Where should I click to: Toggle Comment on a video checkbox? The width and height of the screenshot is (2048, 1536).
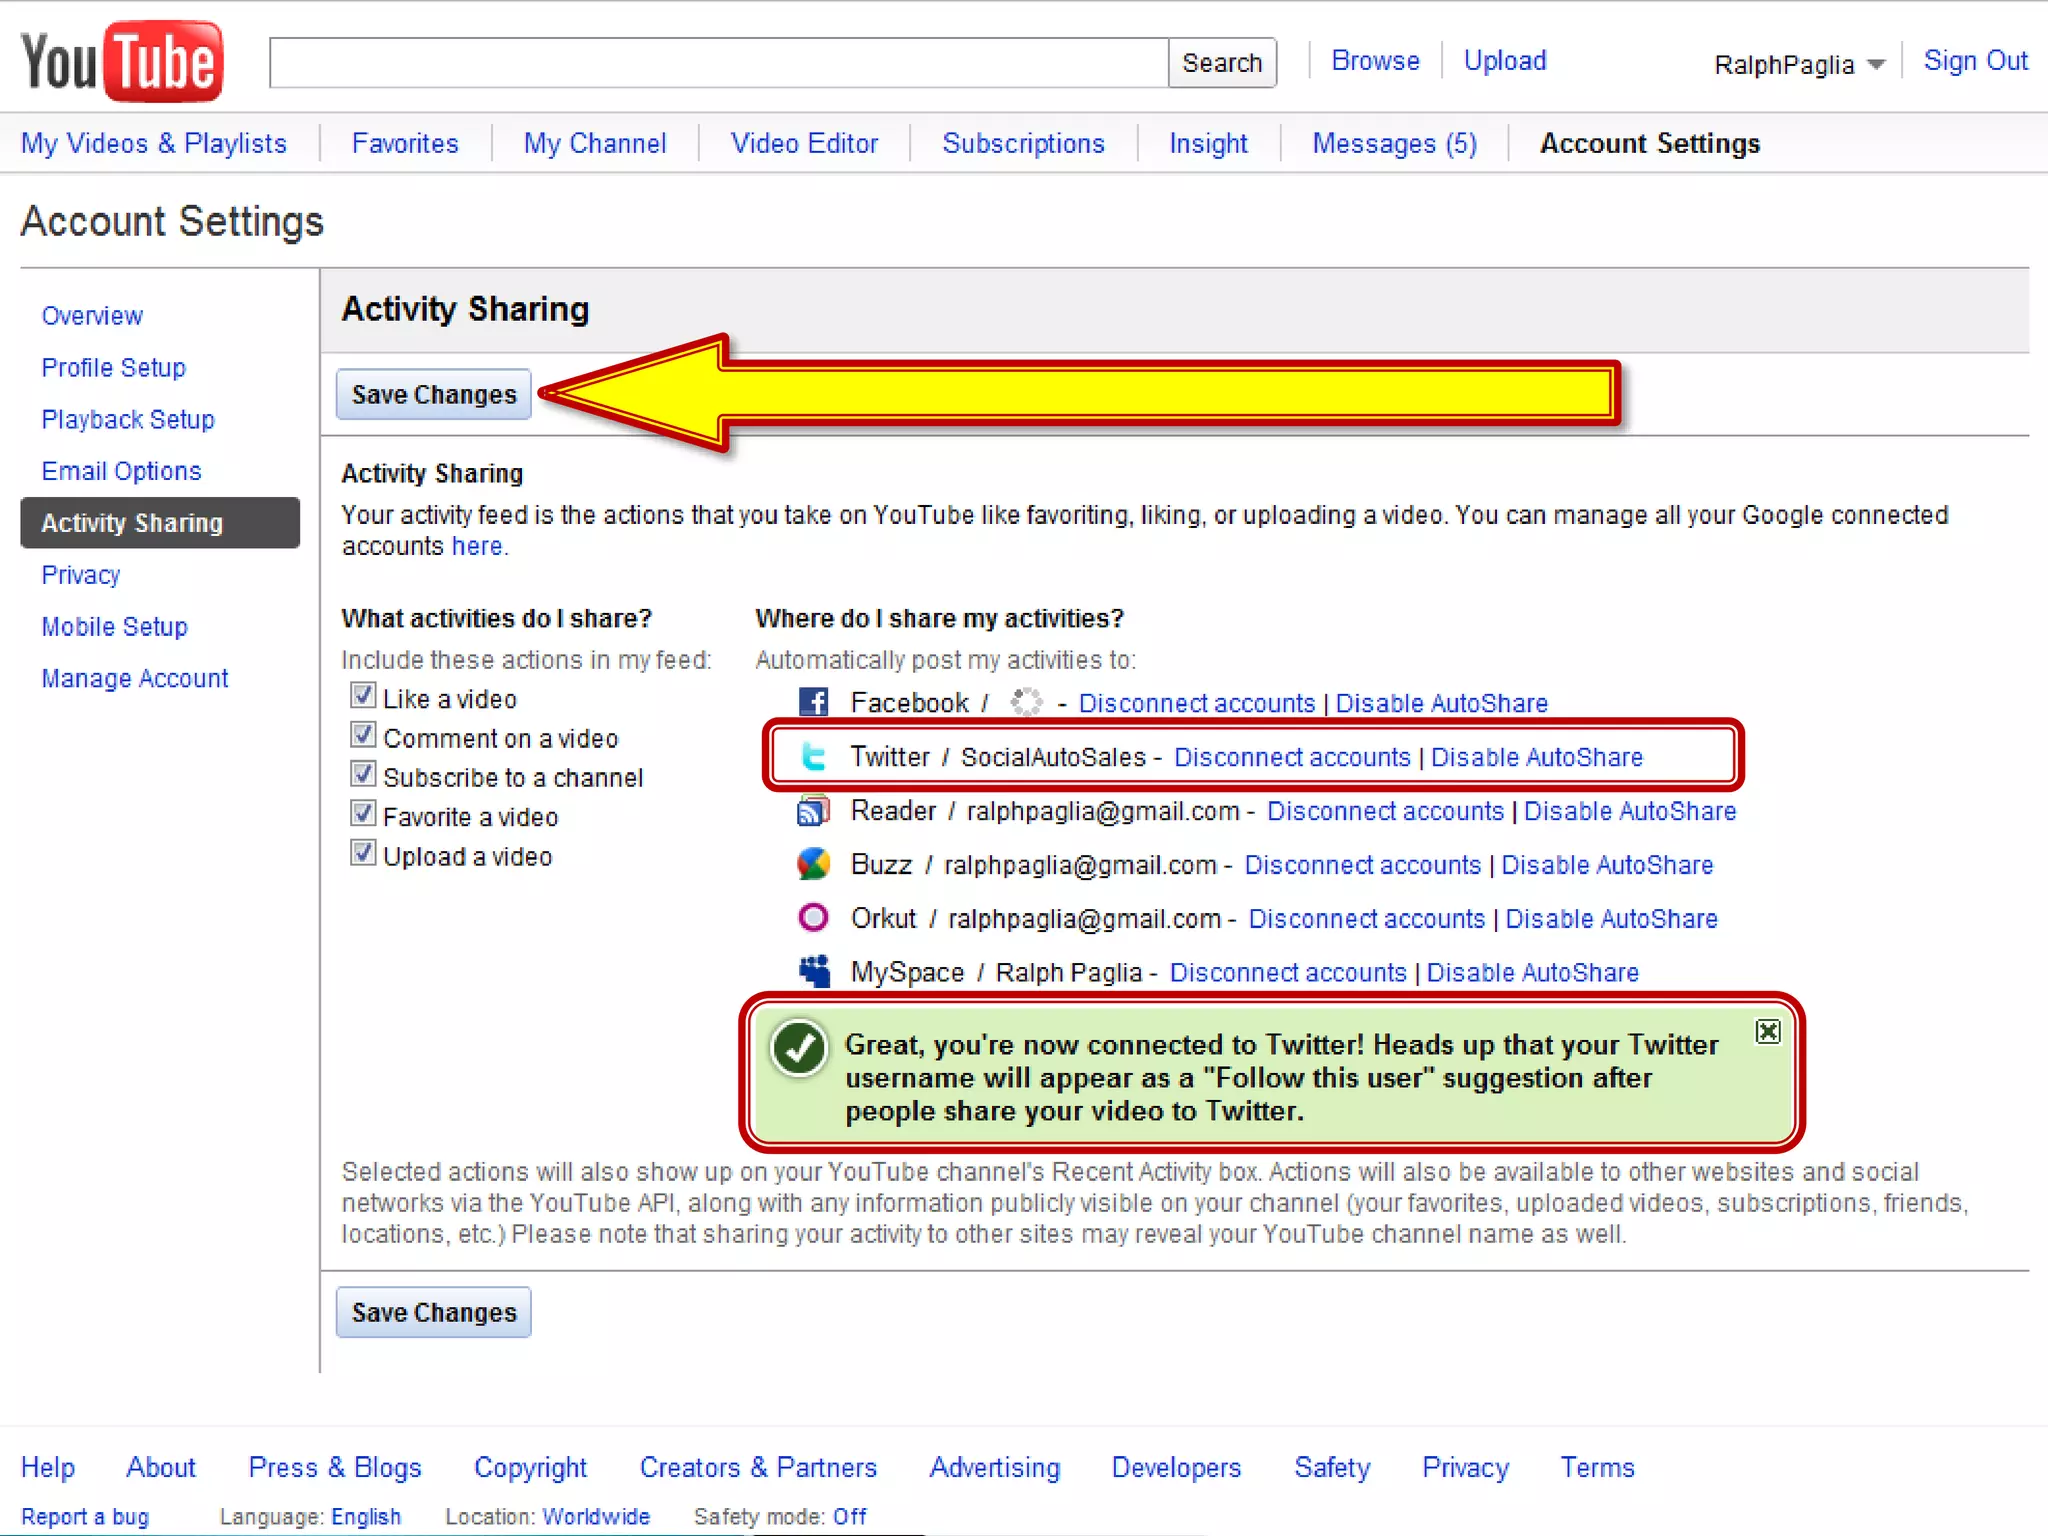pos(363,736)
